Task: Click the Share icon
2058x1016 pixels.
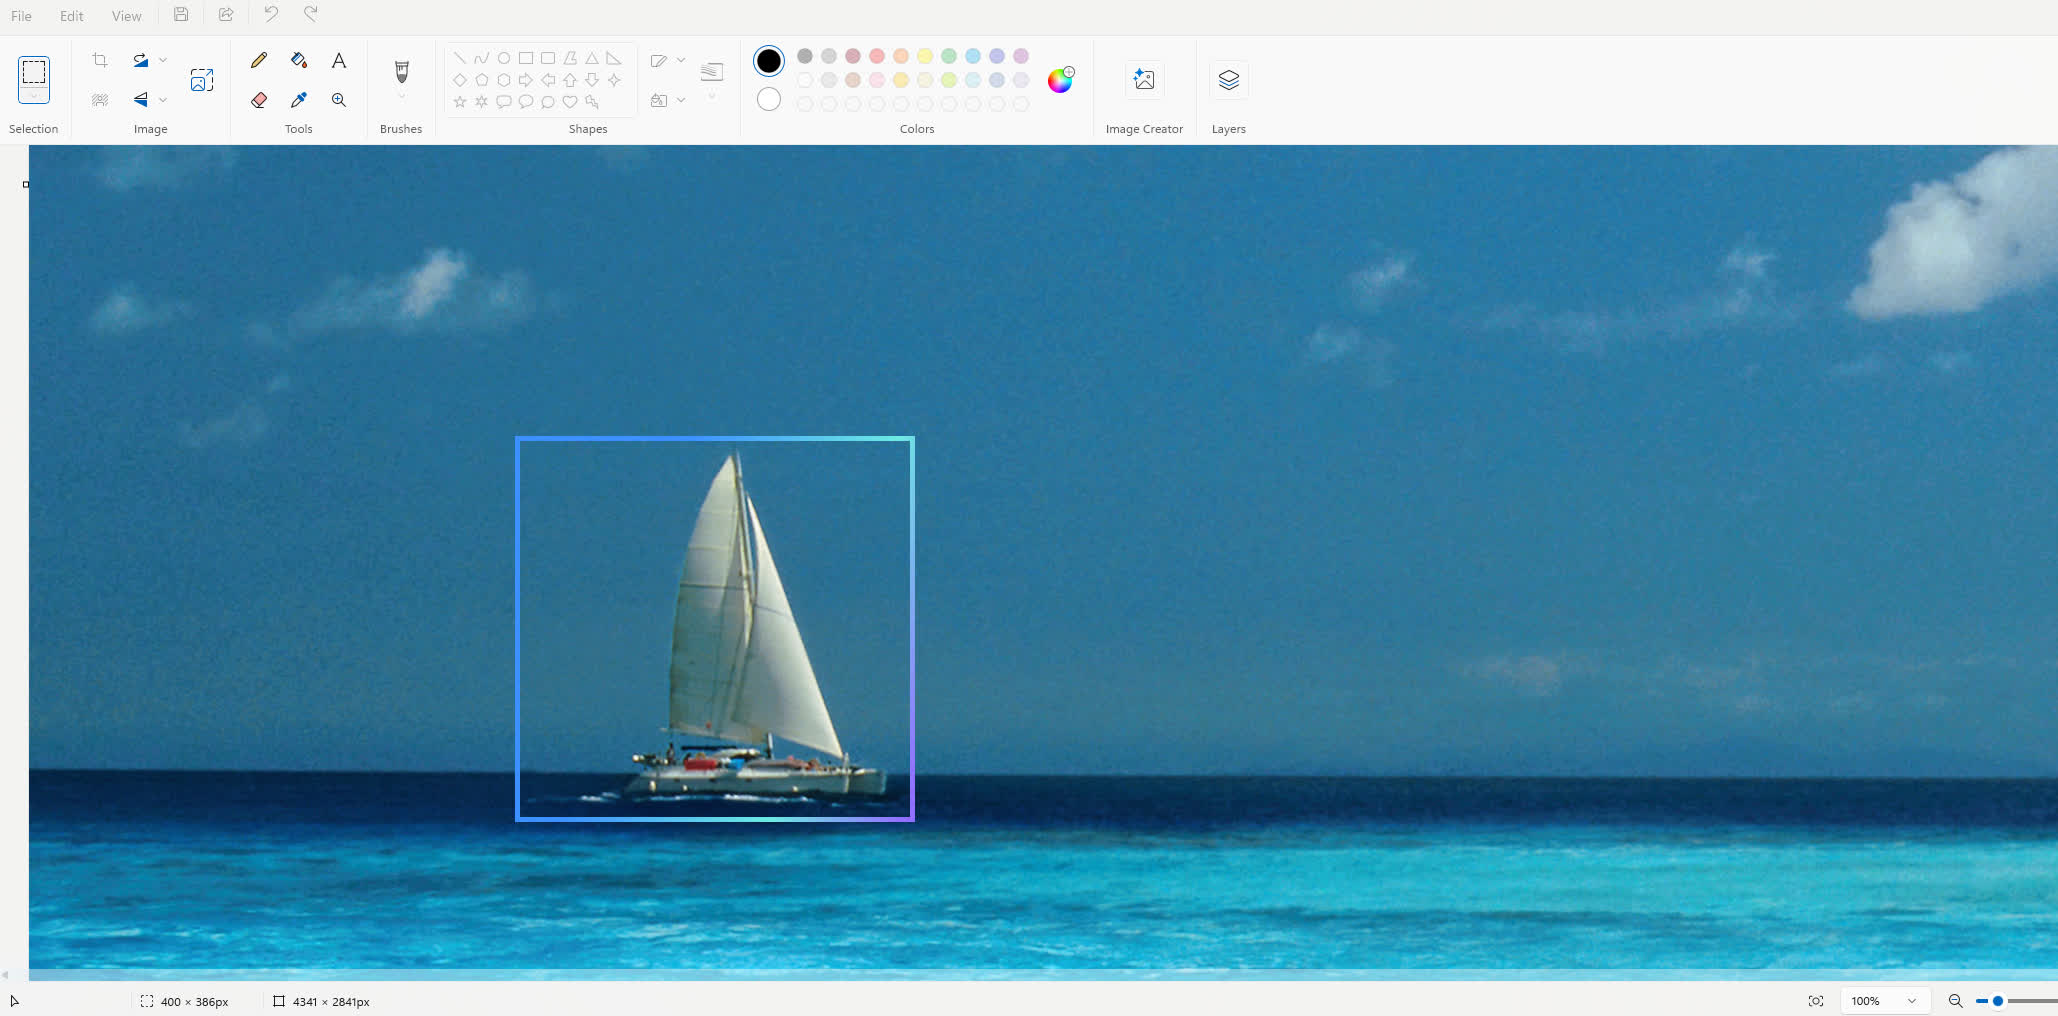Action: (x=226, y=15)
